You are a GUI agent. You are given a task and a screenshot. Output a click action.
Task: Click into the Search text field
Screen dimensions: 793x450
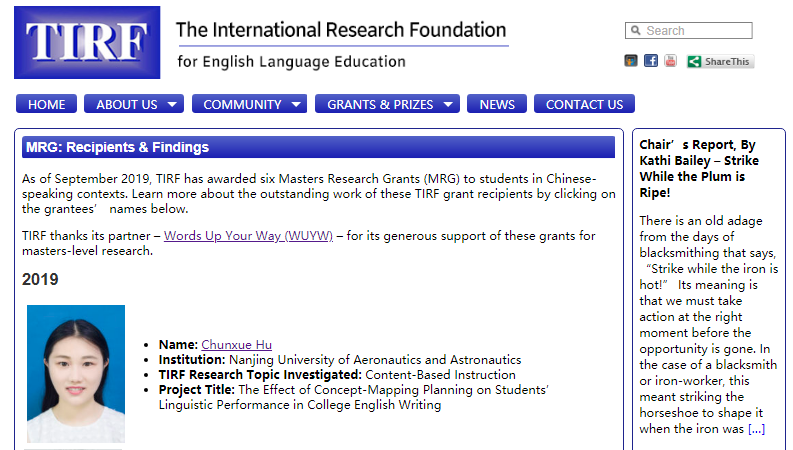(x=695, y=31)
